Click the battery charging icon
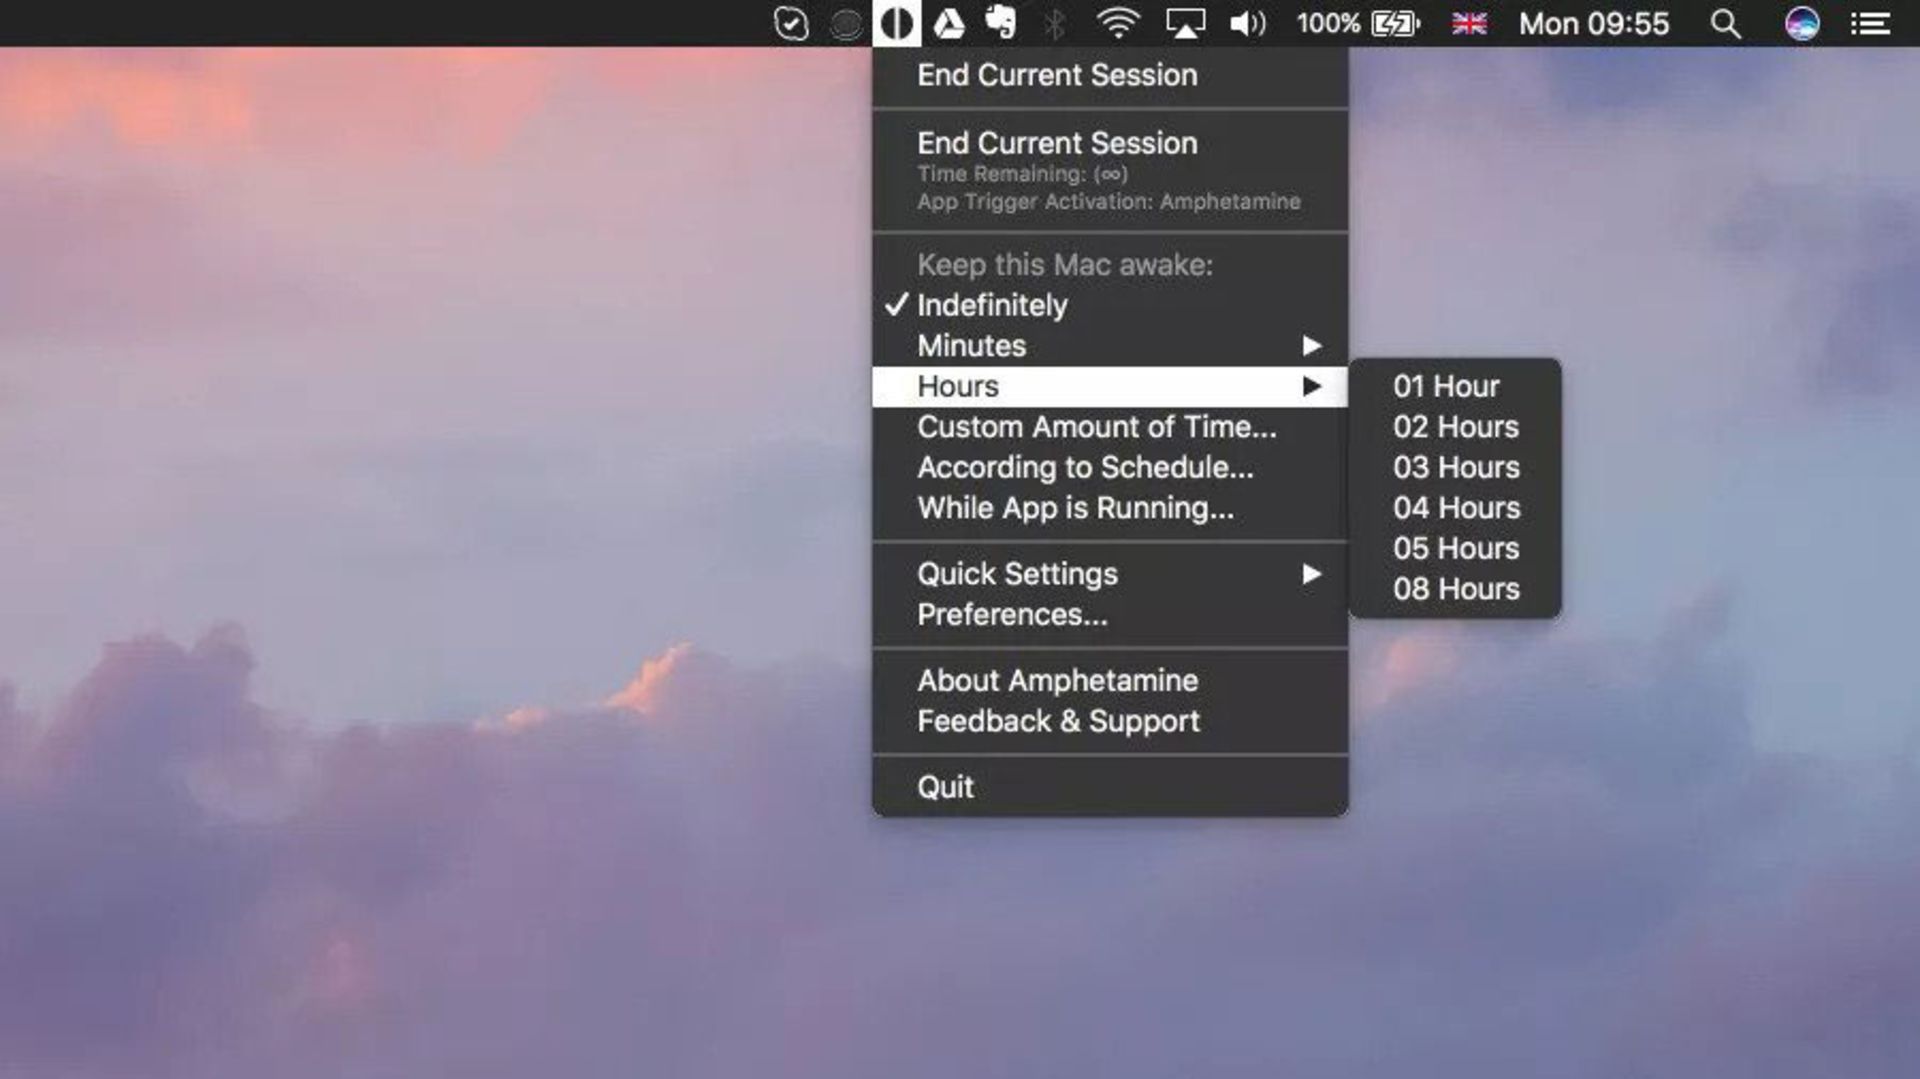This screenshot has width=1920, height=1079. (x=1396, y=23)
